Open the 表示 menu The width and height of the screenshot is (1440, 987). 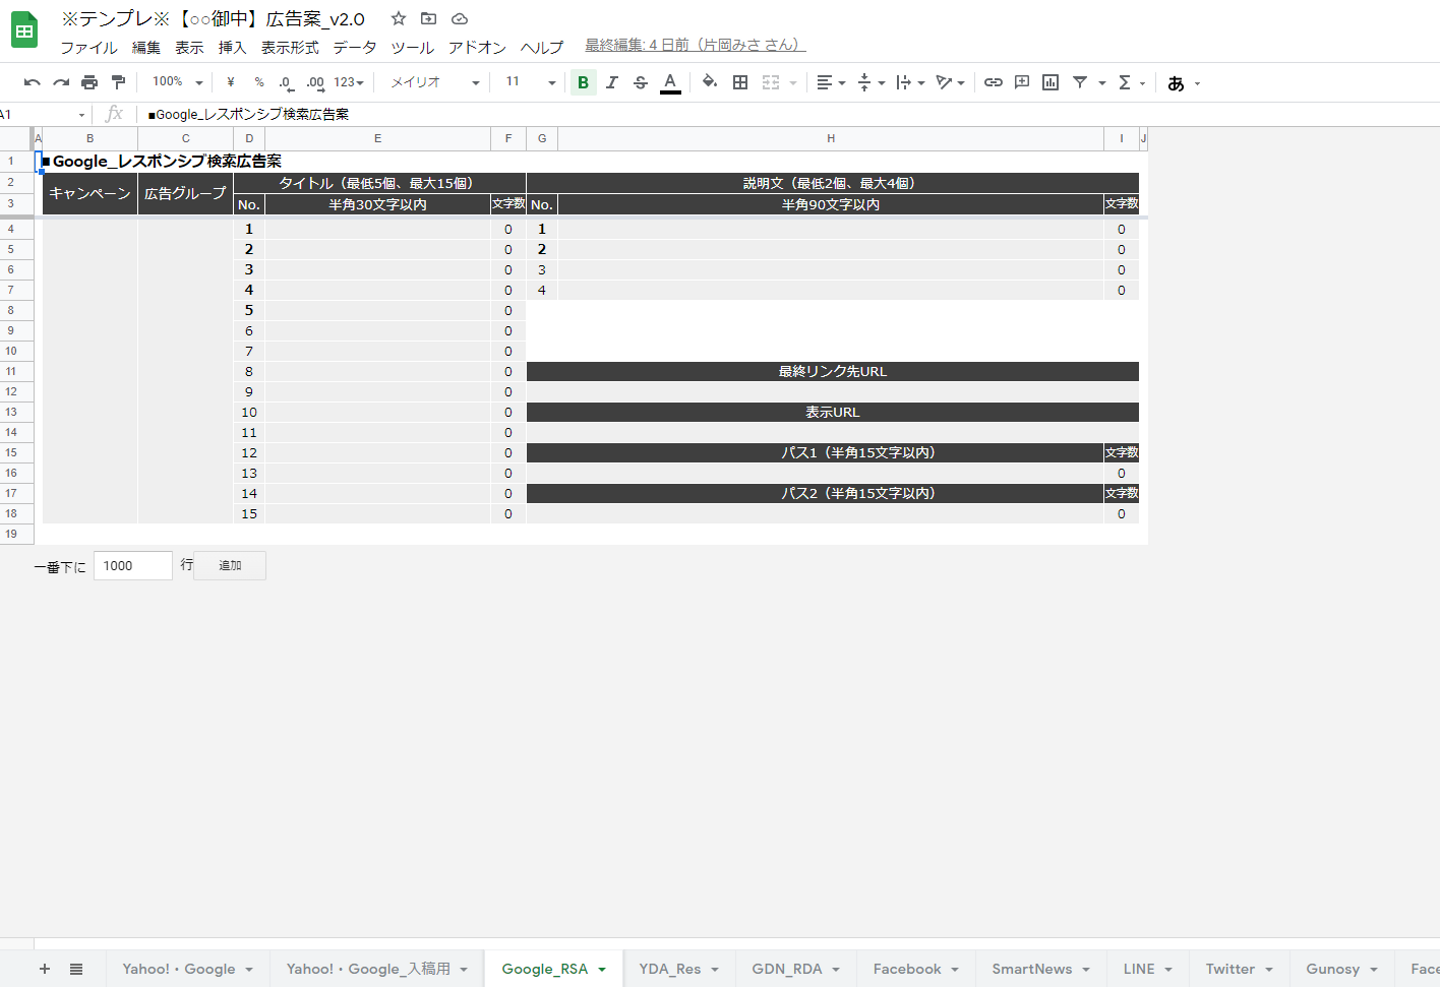[189, 47]
